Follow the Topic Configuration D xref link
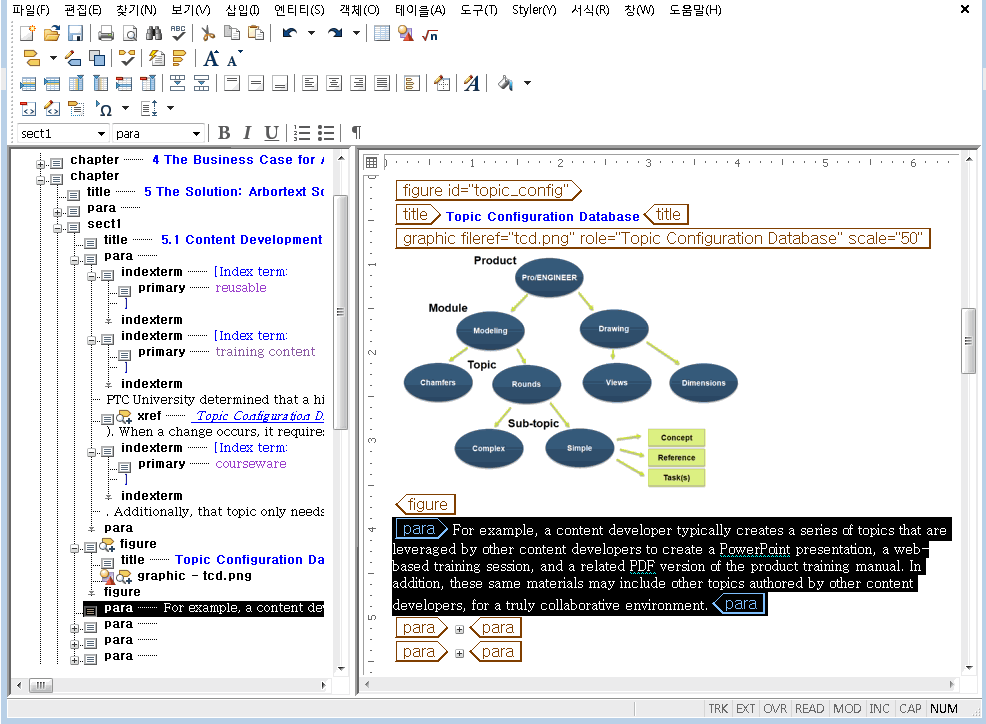 [260, 416]
